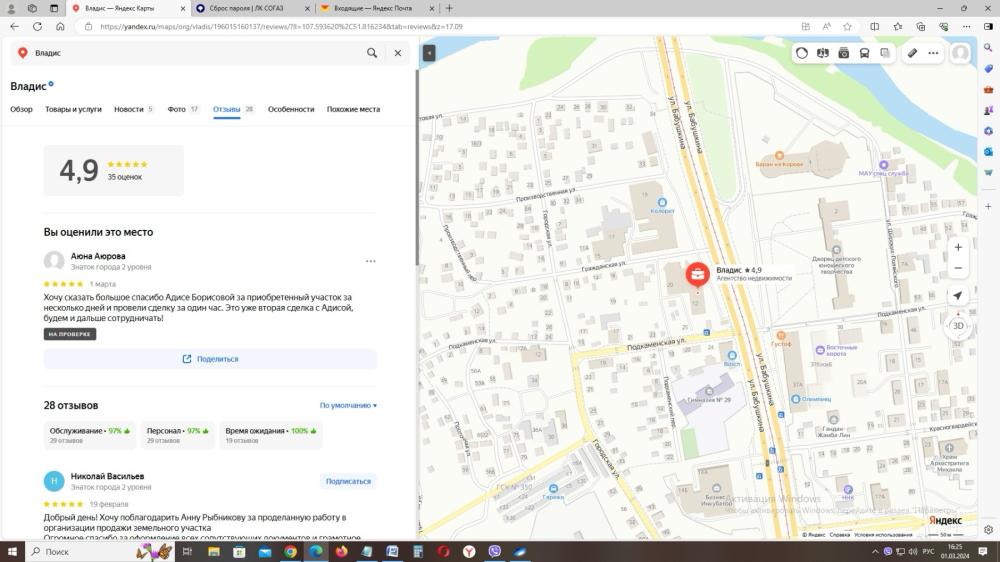Open the map toolbar more options menu
The image size is (1000, 562).
click(x=933, y=54)
